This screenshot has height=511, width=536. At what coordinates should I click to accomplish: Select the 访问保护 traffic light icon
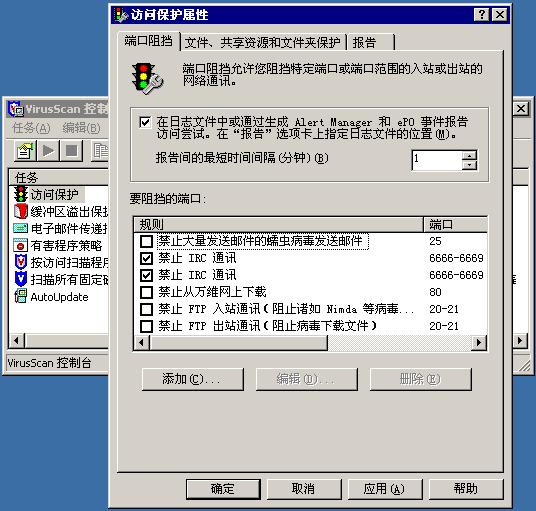click(x=21, y=194)
